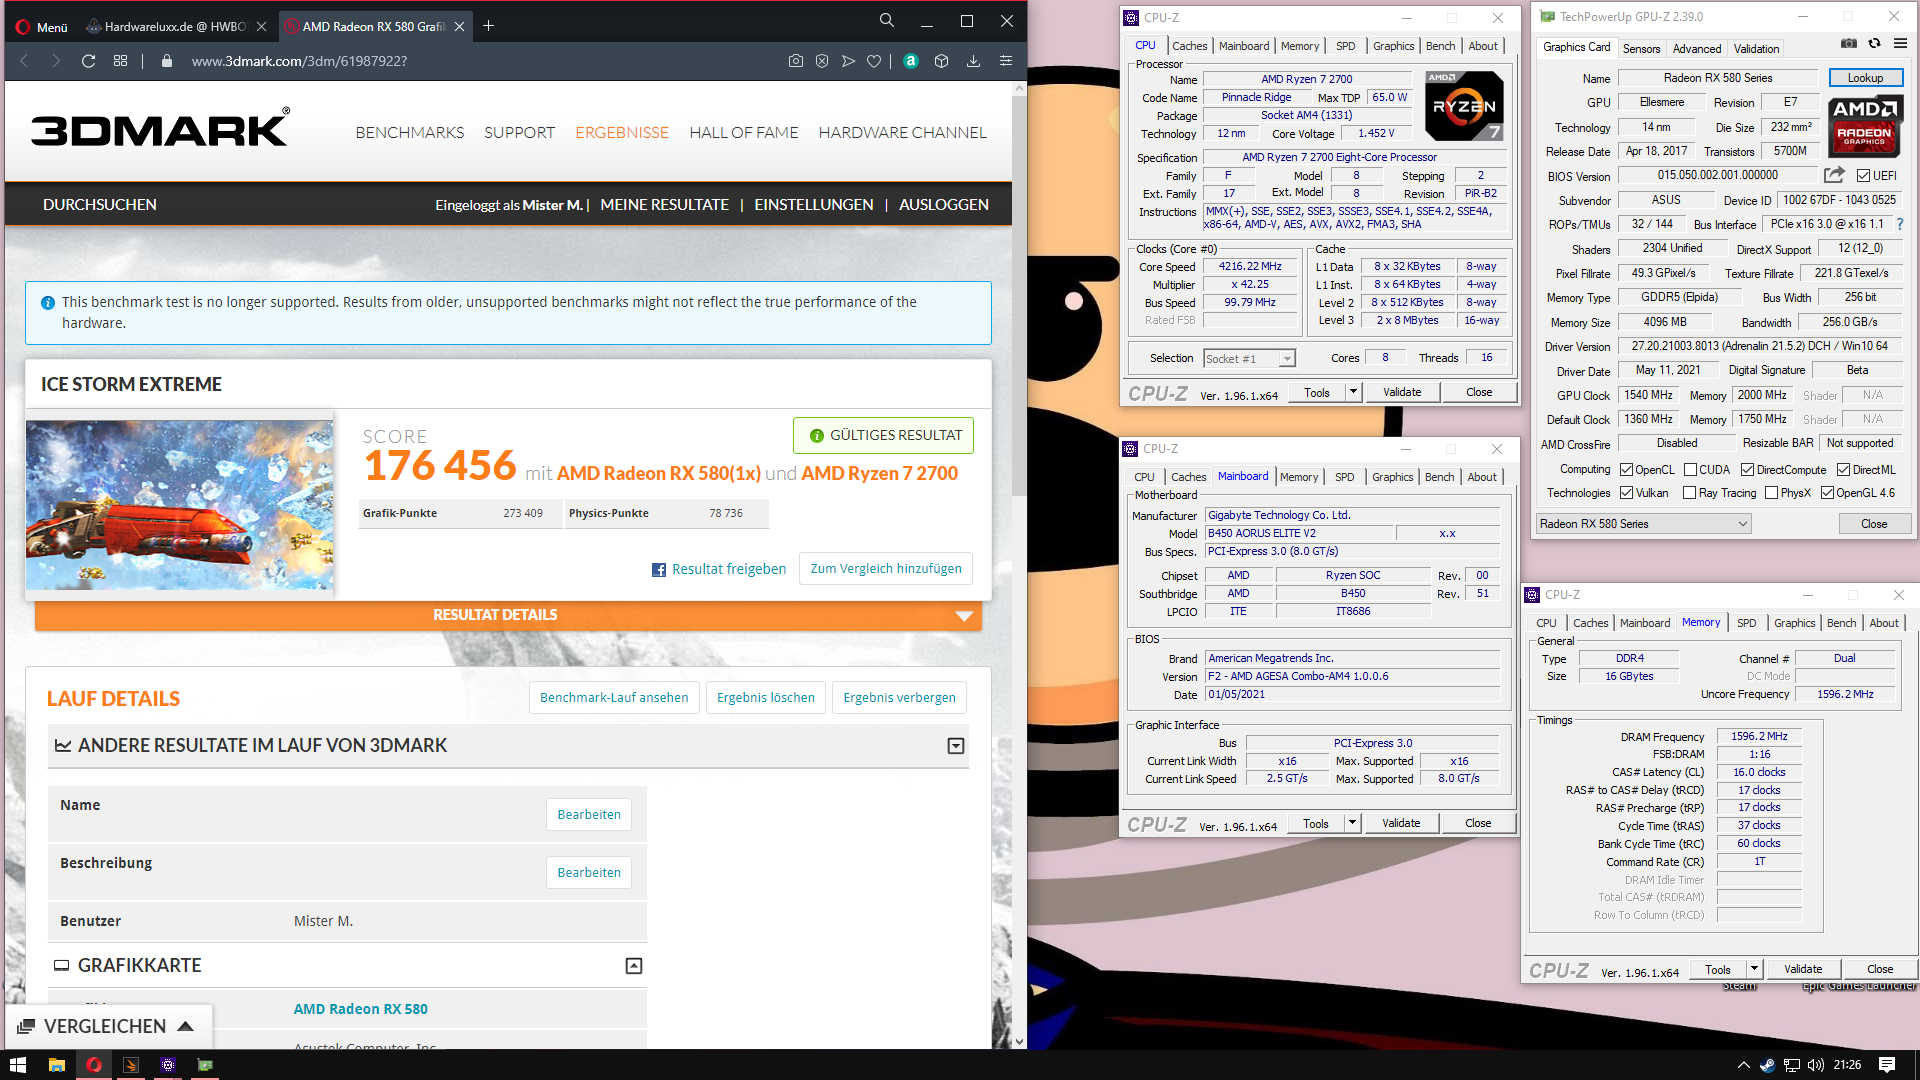This screenshot has height=1080, width=1920.
Task: Click the AUSLOGGEN link
Action: coord(943,205)
